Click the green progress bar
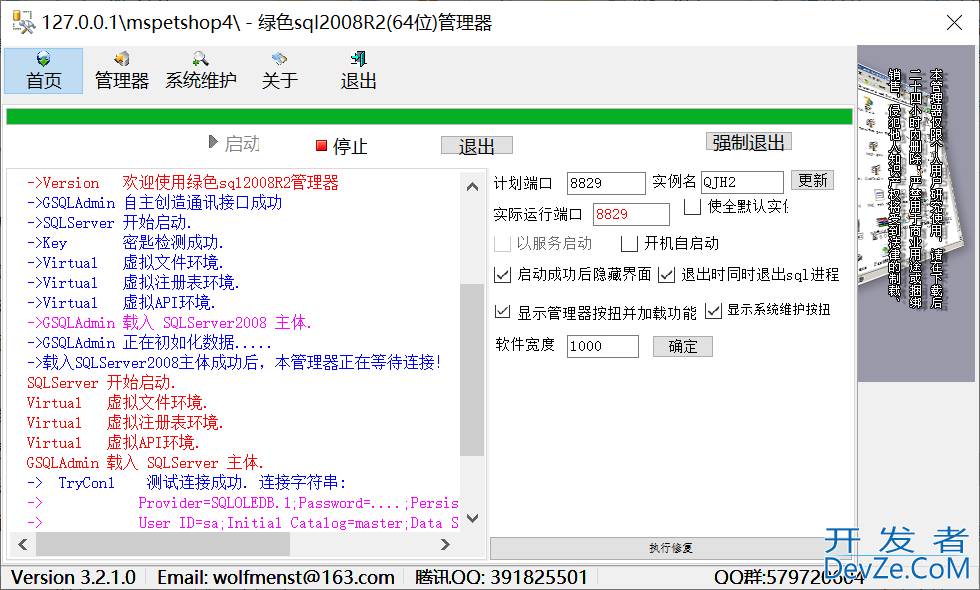The height and width of the screenshot is (590, 980). tap(429, 116)
